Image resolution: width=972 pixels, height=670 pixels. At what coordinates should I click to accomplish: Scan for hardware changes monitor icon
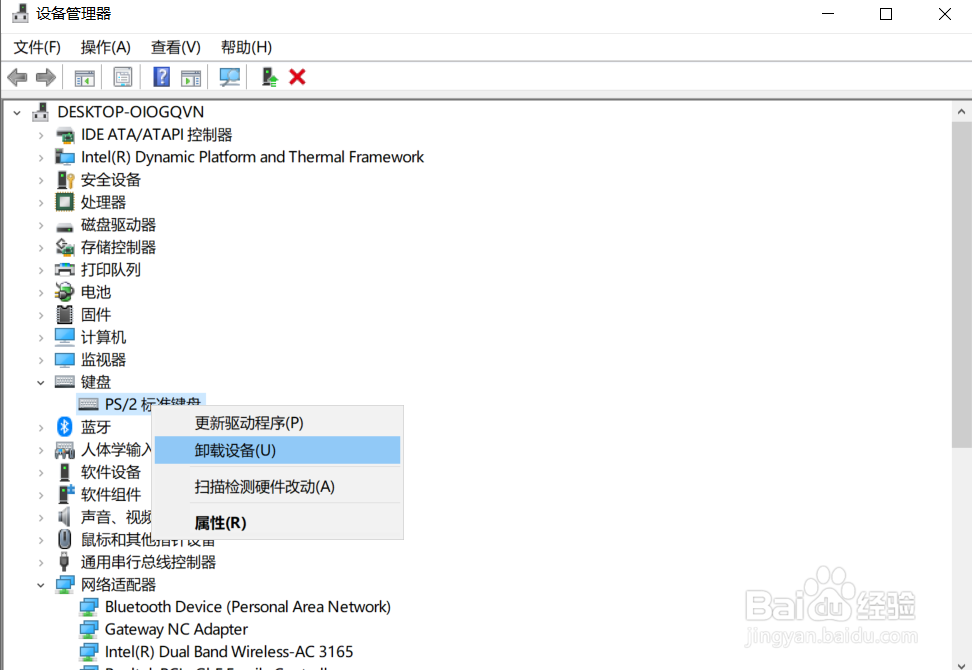click(229, 77)
